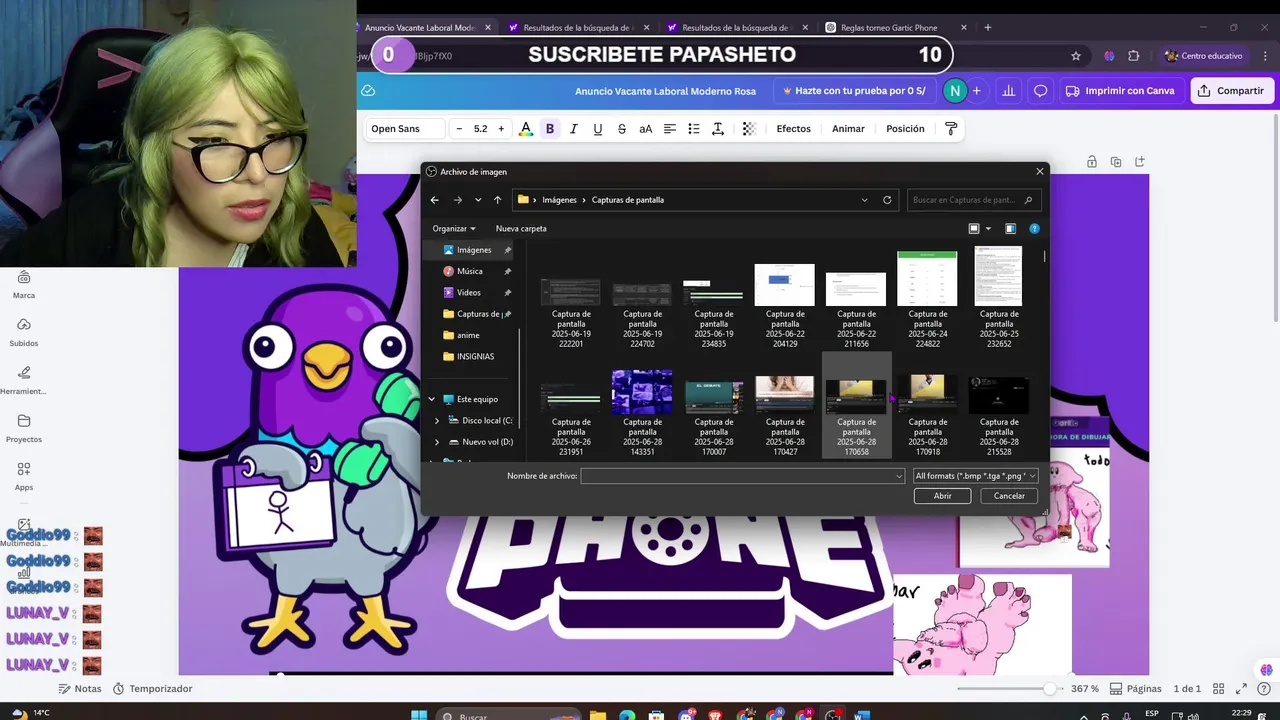Select Música in navigation pane
This screenshot has height=720, width=1280.
click(x=470, y=271)
